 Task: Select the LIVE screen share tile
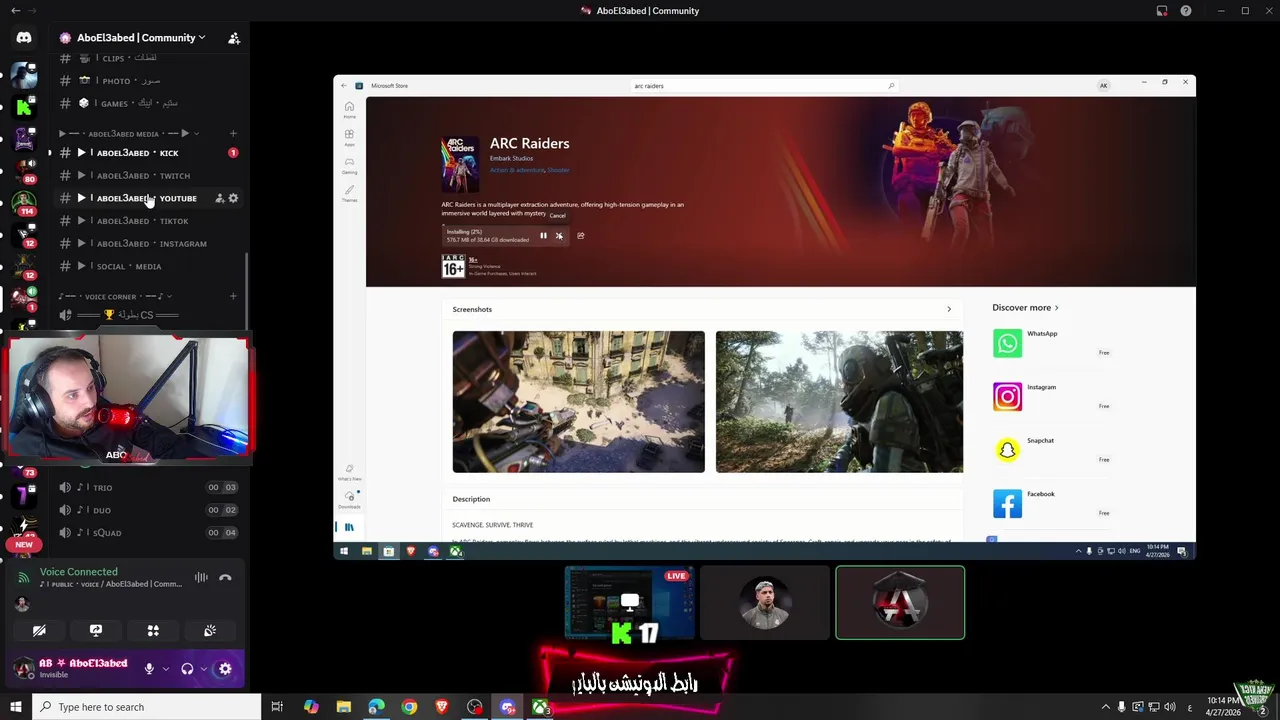click(x=630, y=602)
